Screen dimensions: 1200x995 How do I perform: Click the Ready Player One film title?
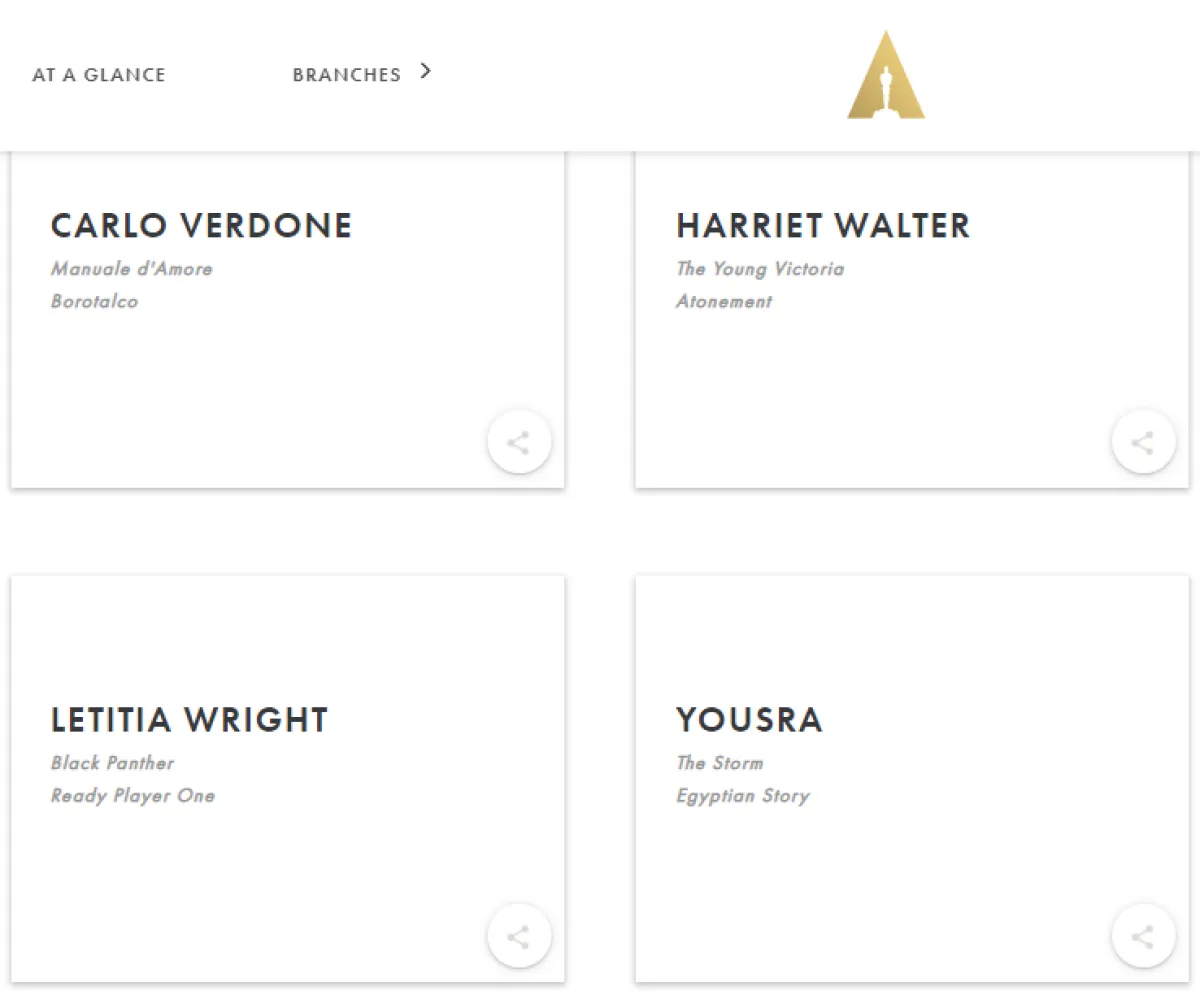coord(133,796)
